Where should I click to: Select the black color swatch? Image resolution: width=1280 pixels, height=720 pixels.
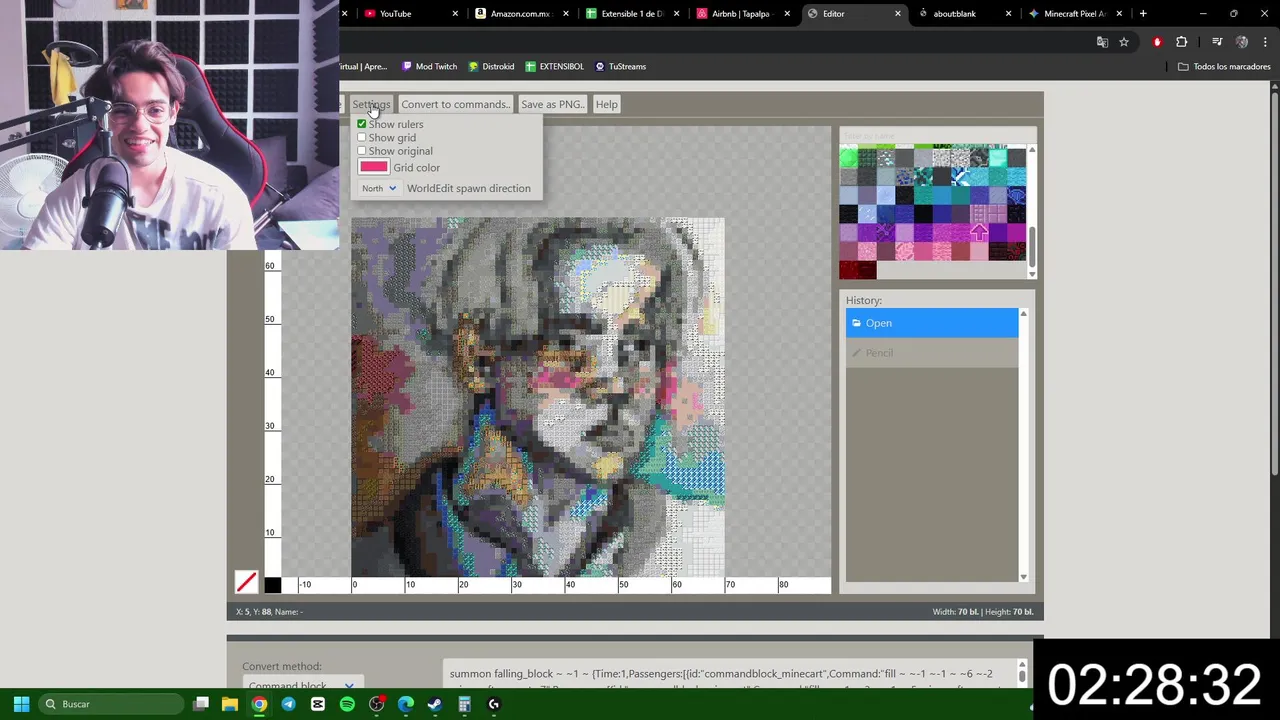coord(272,585)
